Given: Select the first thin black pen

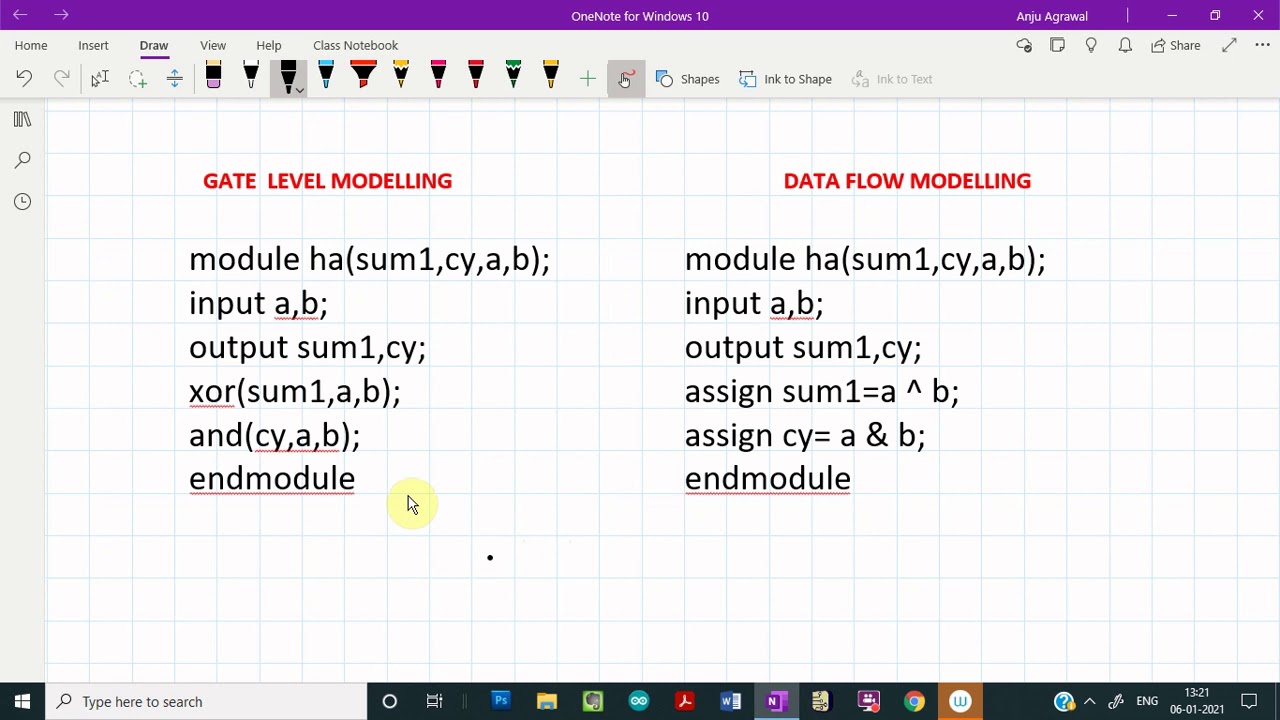Looking at the screenshot, I should point(251,77).
